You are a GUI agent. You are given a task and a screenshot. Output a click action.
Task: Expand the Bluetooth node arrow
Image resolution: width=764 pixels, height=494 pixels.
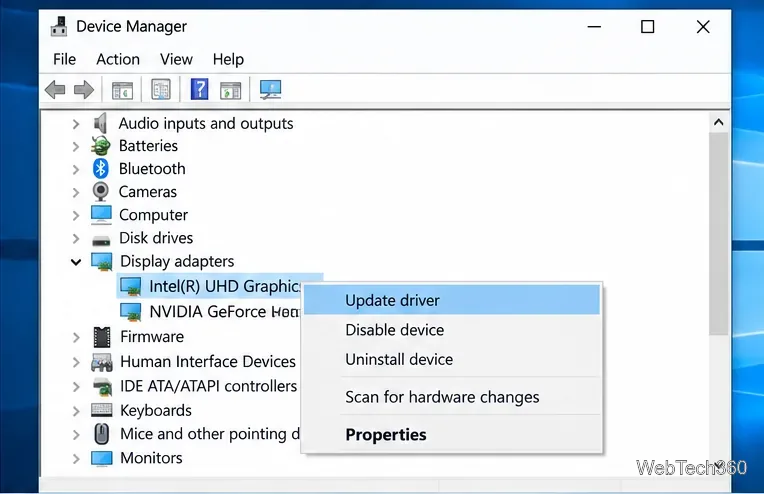click(x=76, y=169)
